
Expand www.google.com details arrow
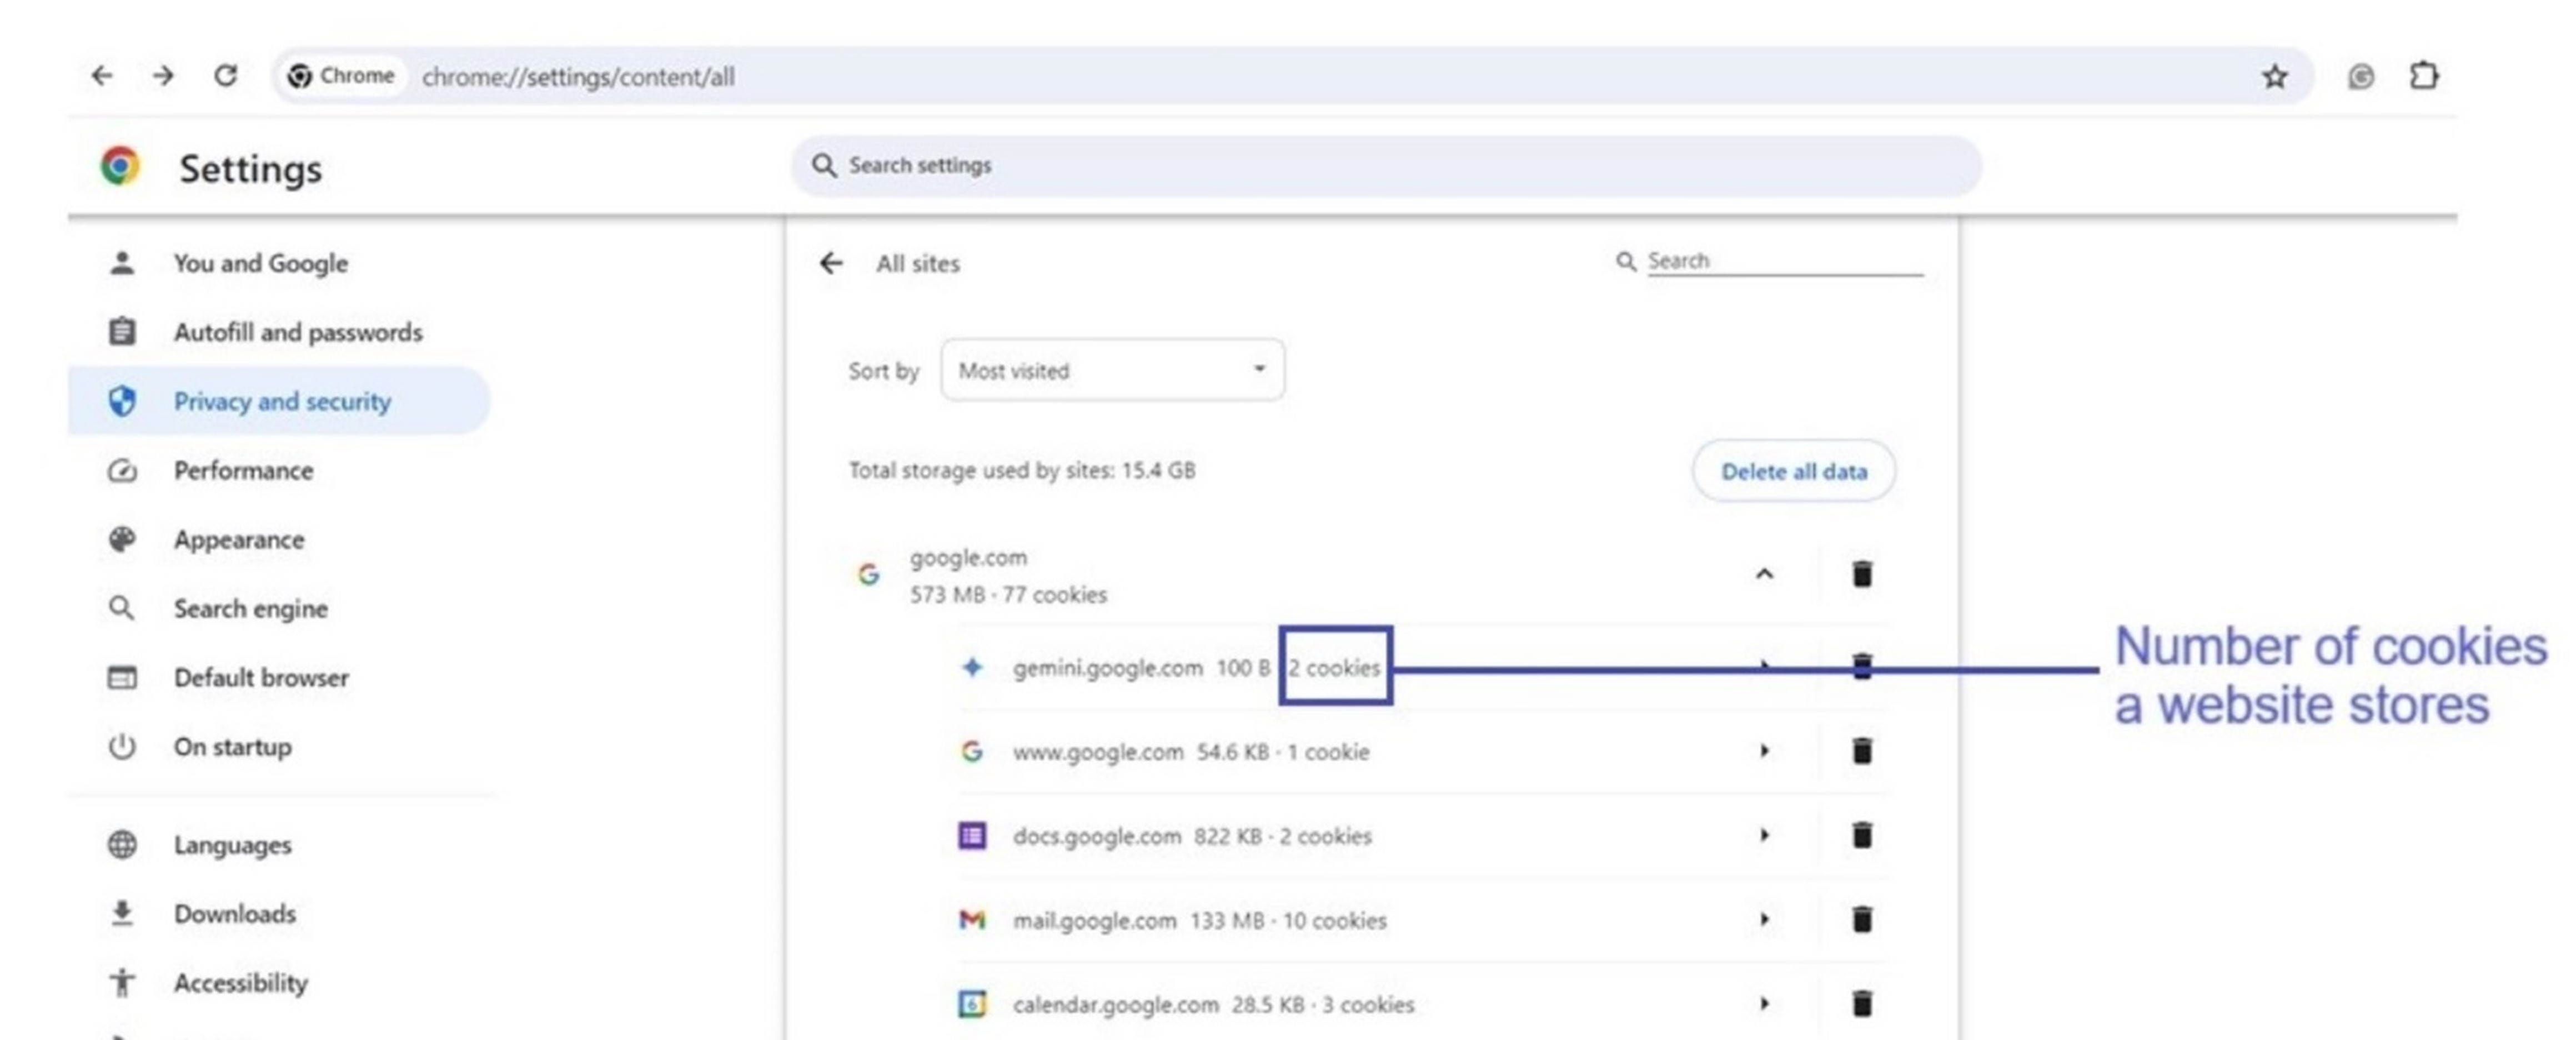pos(1764,751)
